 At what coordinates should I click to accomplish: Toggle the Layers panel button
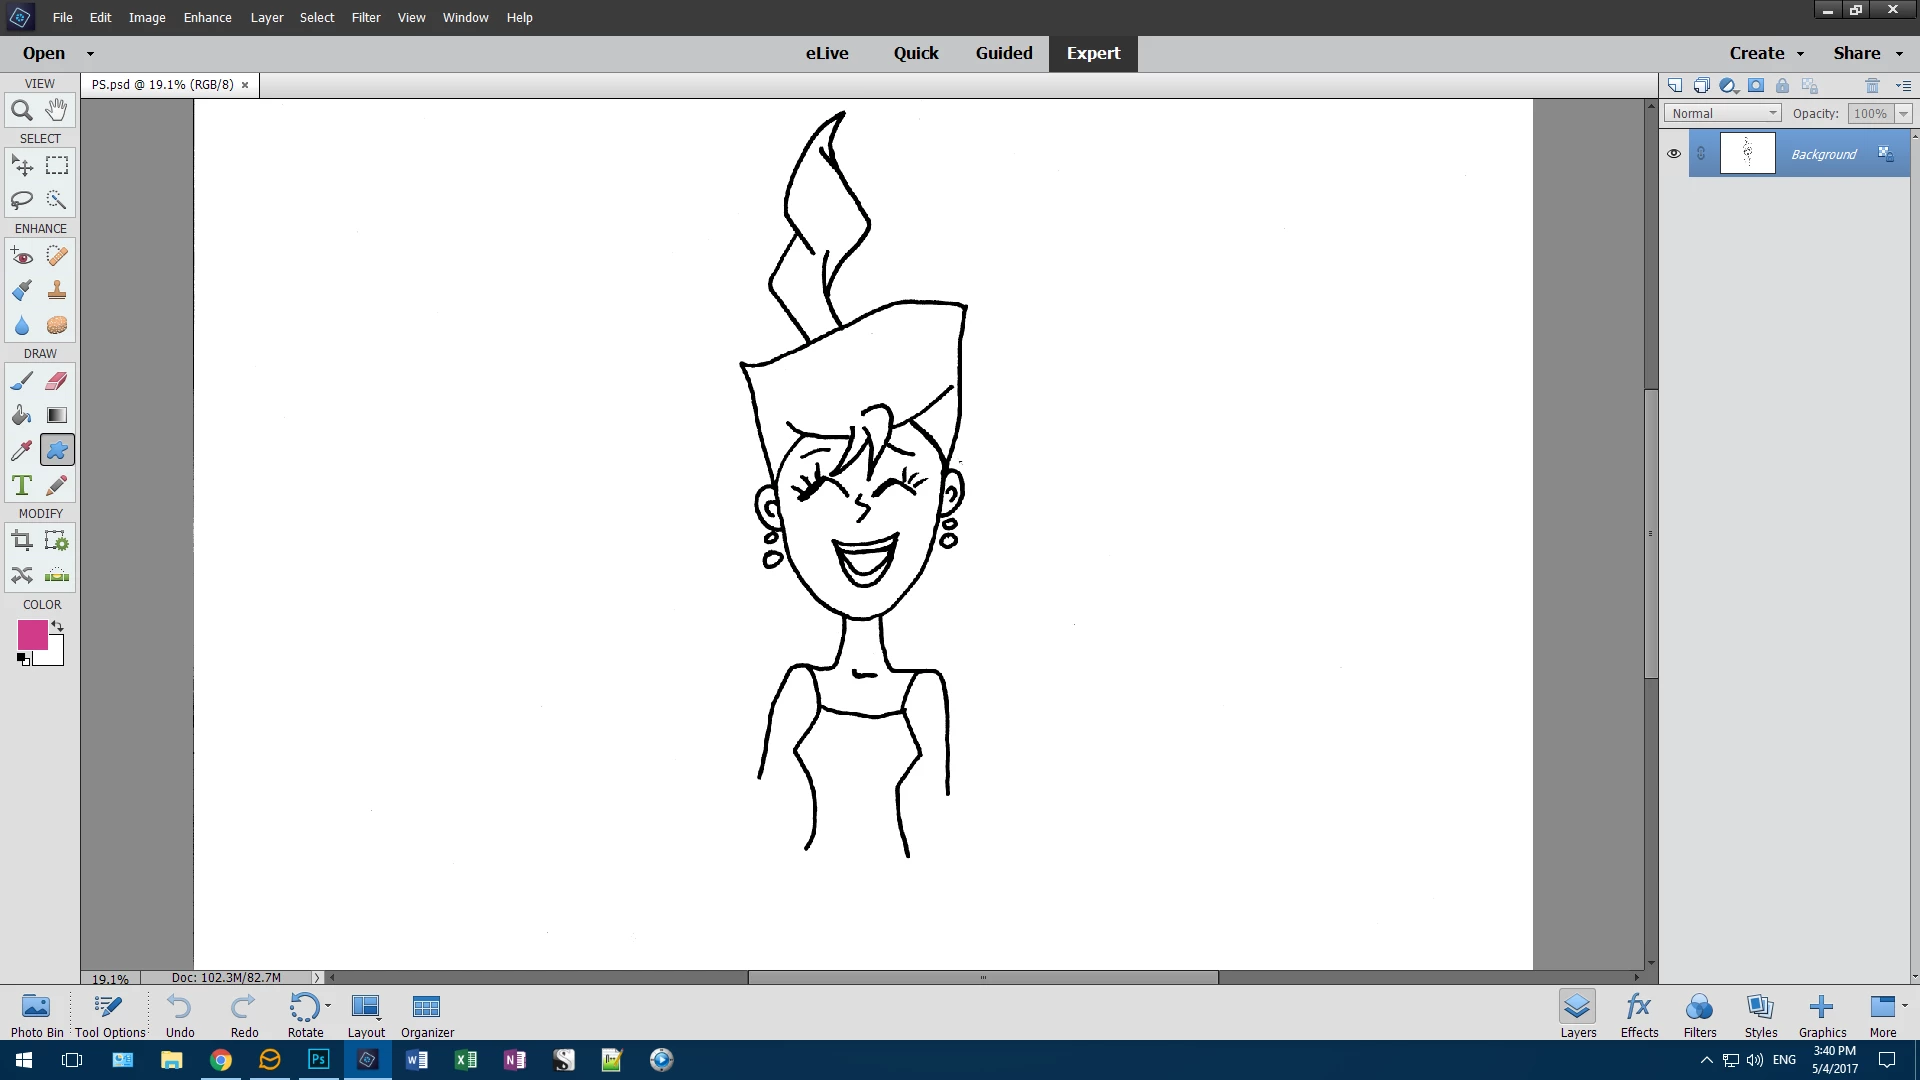point(1577,1014)
